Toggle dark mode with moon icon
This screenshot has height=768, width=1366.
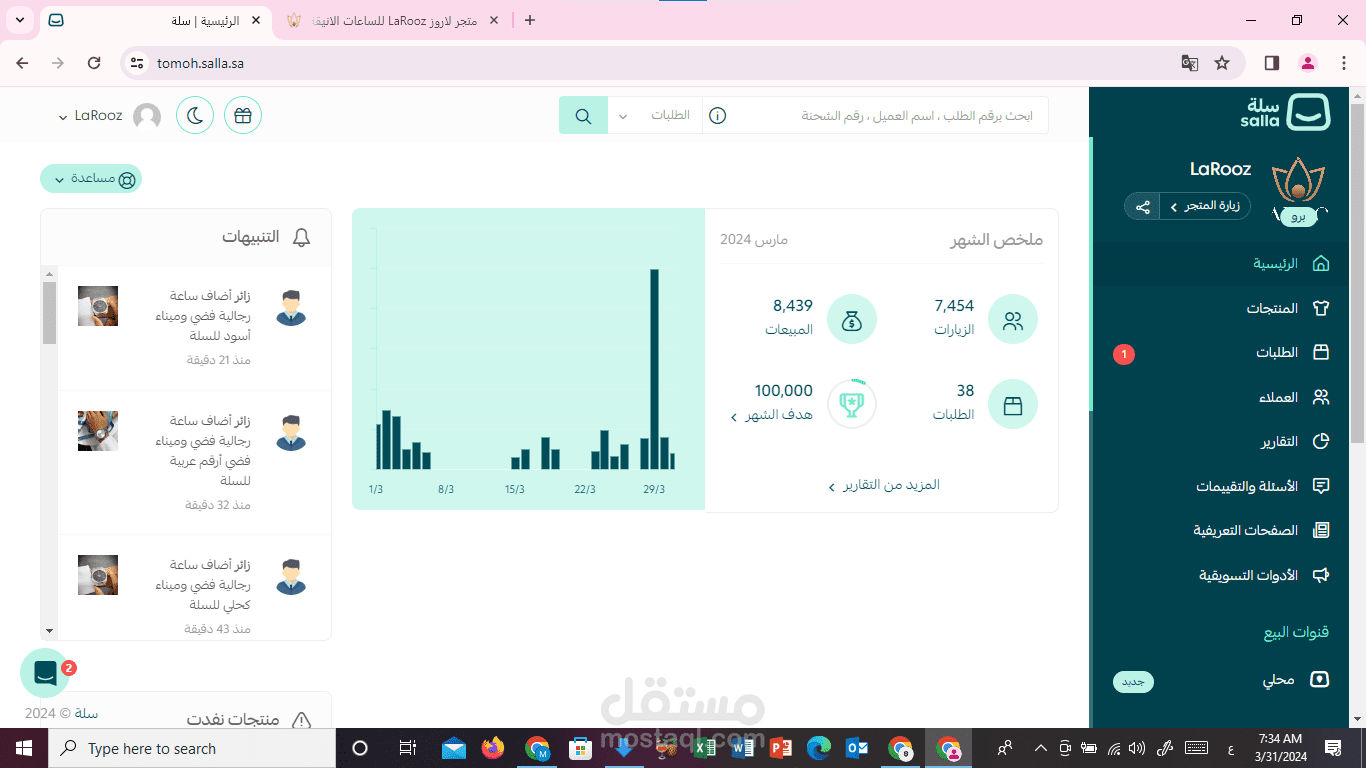[x=195, y=115]
